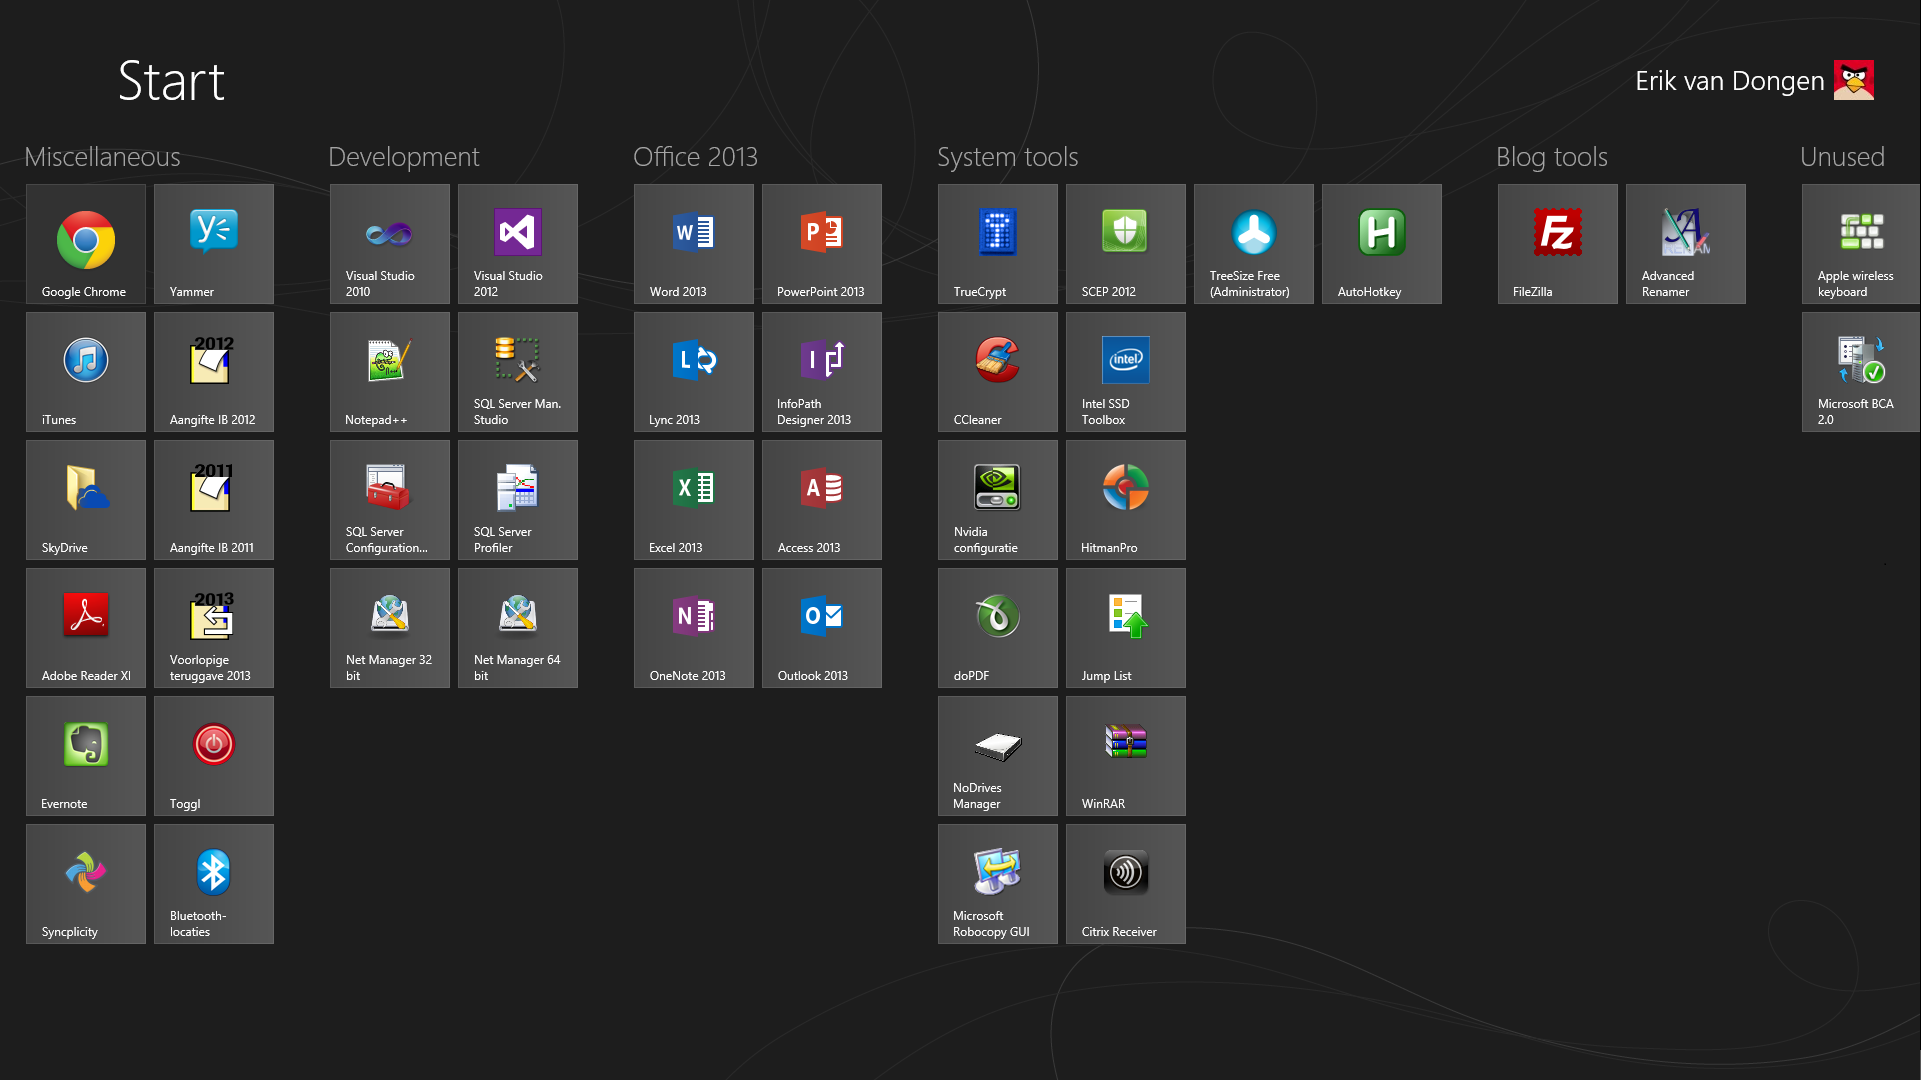
Task: Launch the Evernote tile
Action: [86, 756]
